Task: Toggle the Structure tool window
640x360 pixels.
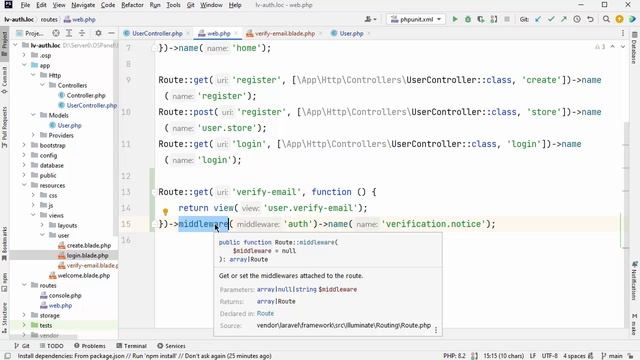Action: coord(4,318)
